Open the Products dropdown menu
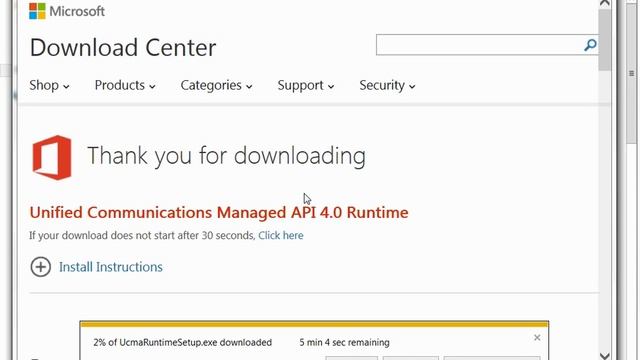This screenshot has height=360, width=640. pyautogui.click(x=125, y=85)
